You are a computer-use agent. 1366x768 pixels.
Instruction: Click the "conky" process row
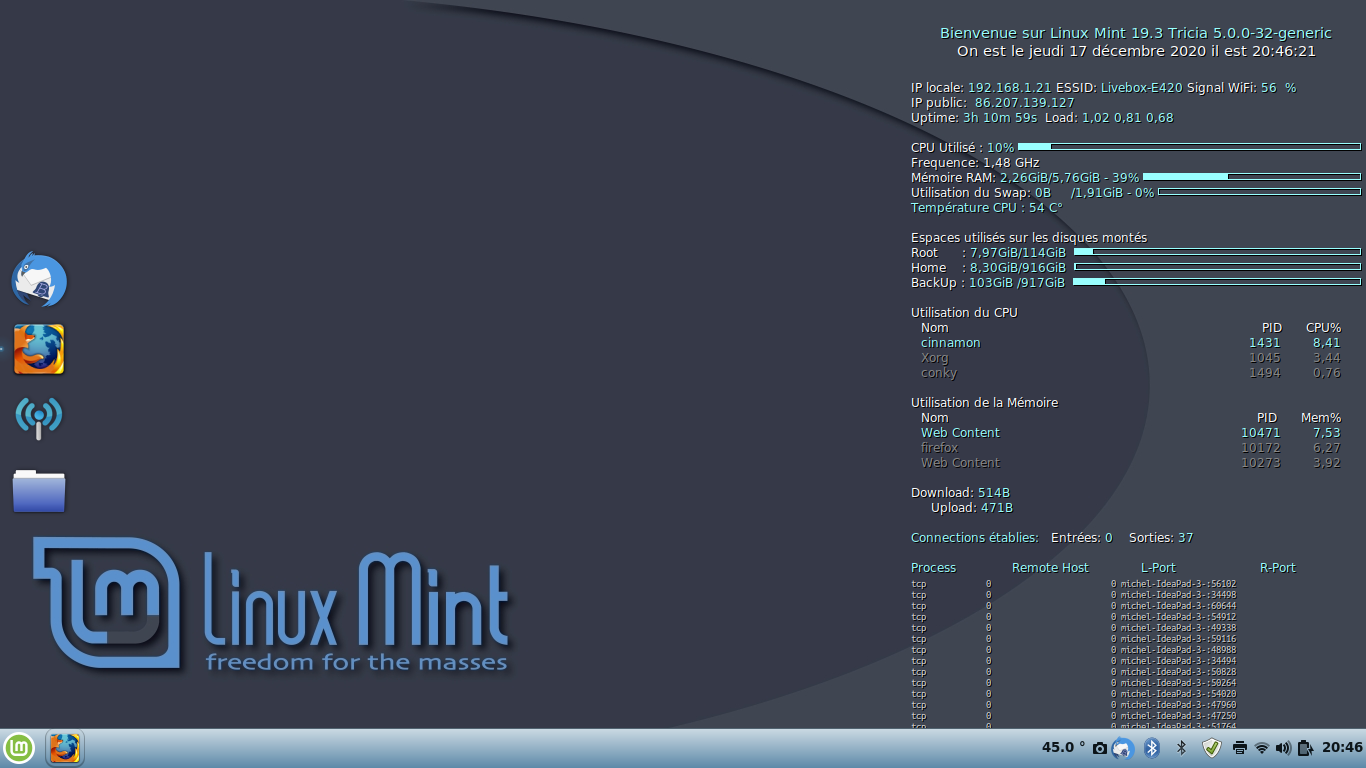[1131, 372]
